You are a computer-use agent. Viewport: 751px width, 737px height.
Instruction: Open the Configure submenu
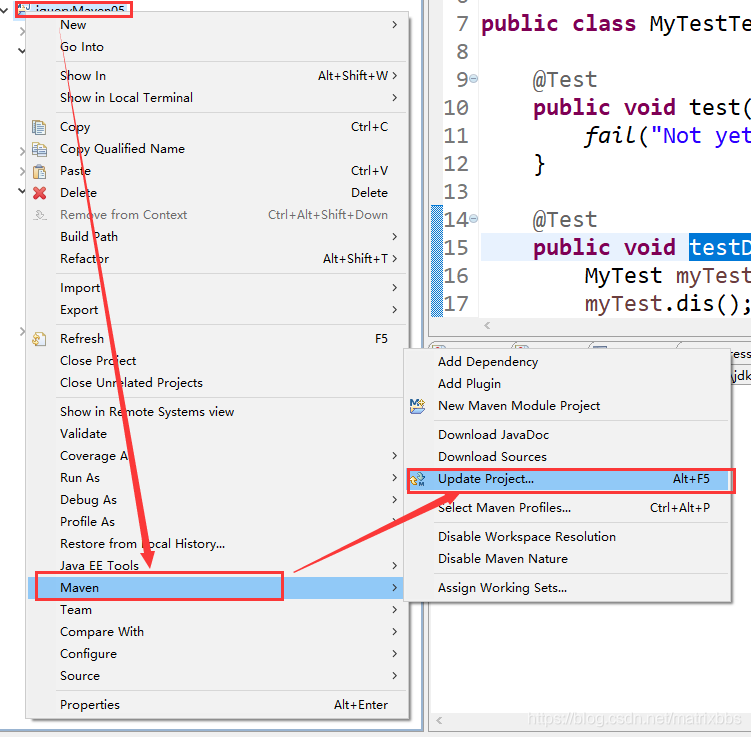(217, 654)
